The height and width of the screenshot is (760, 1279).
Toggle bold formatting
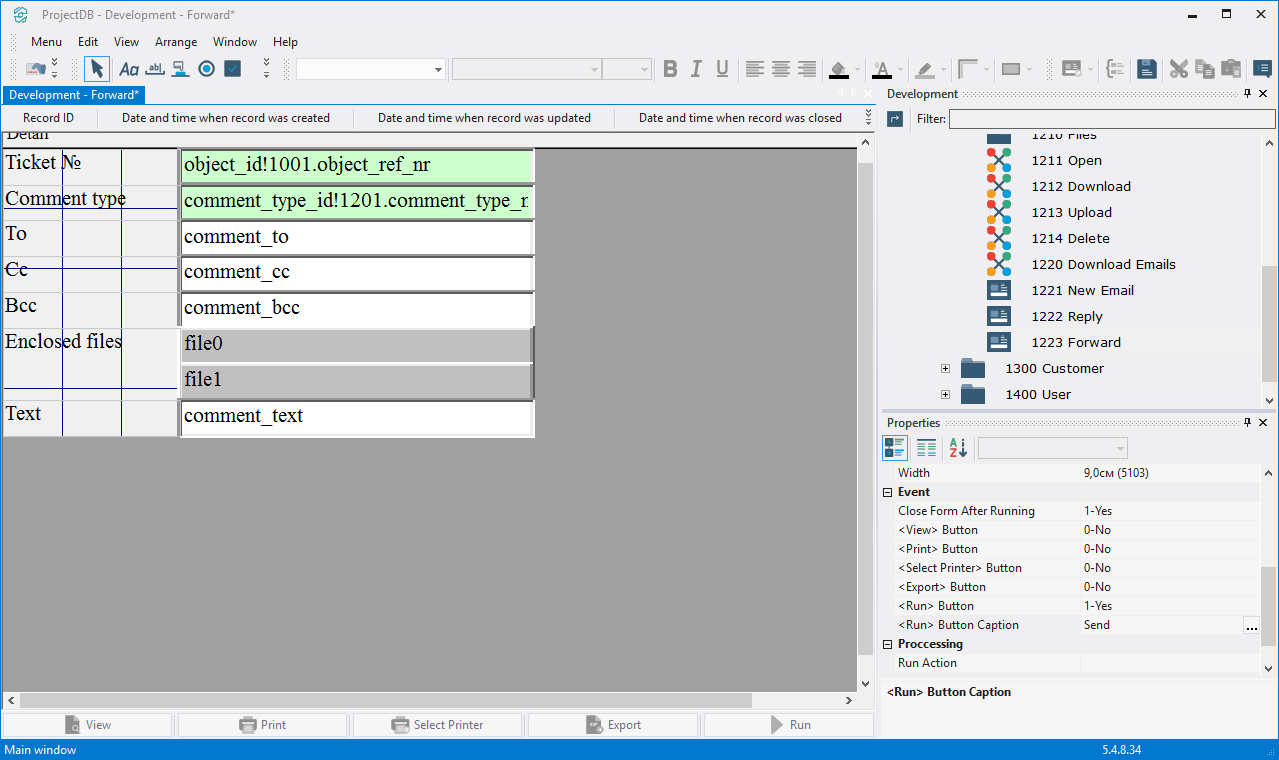(670, 69)
